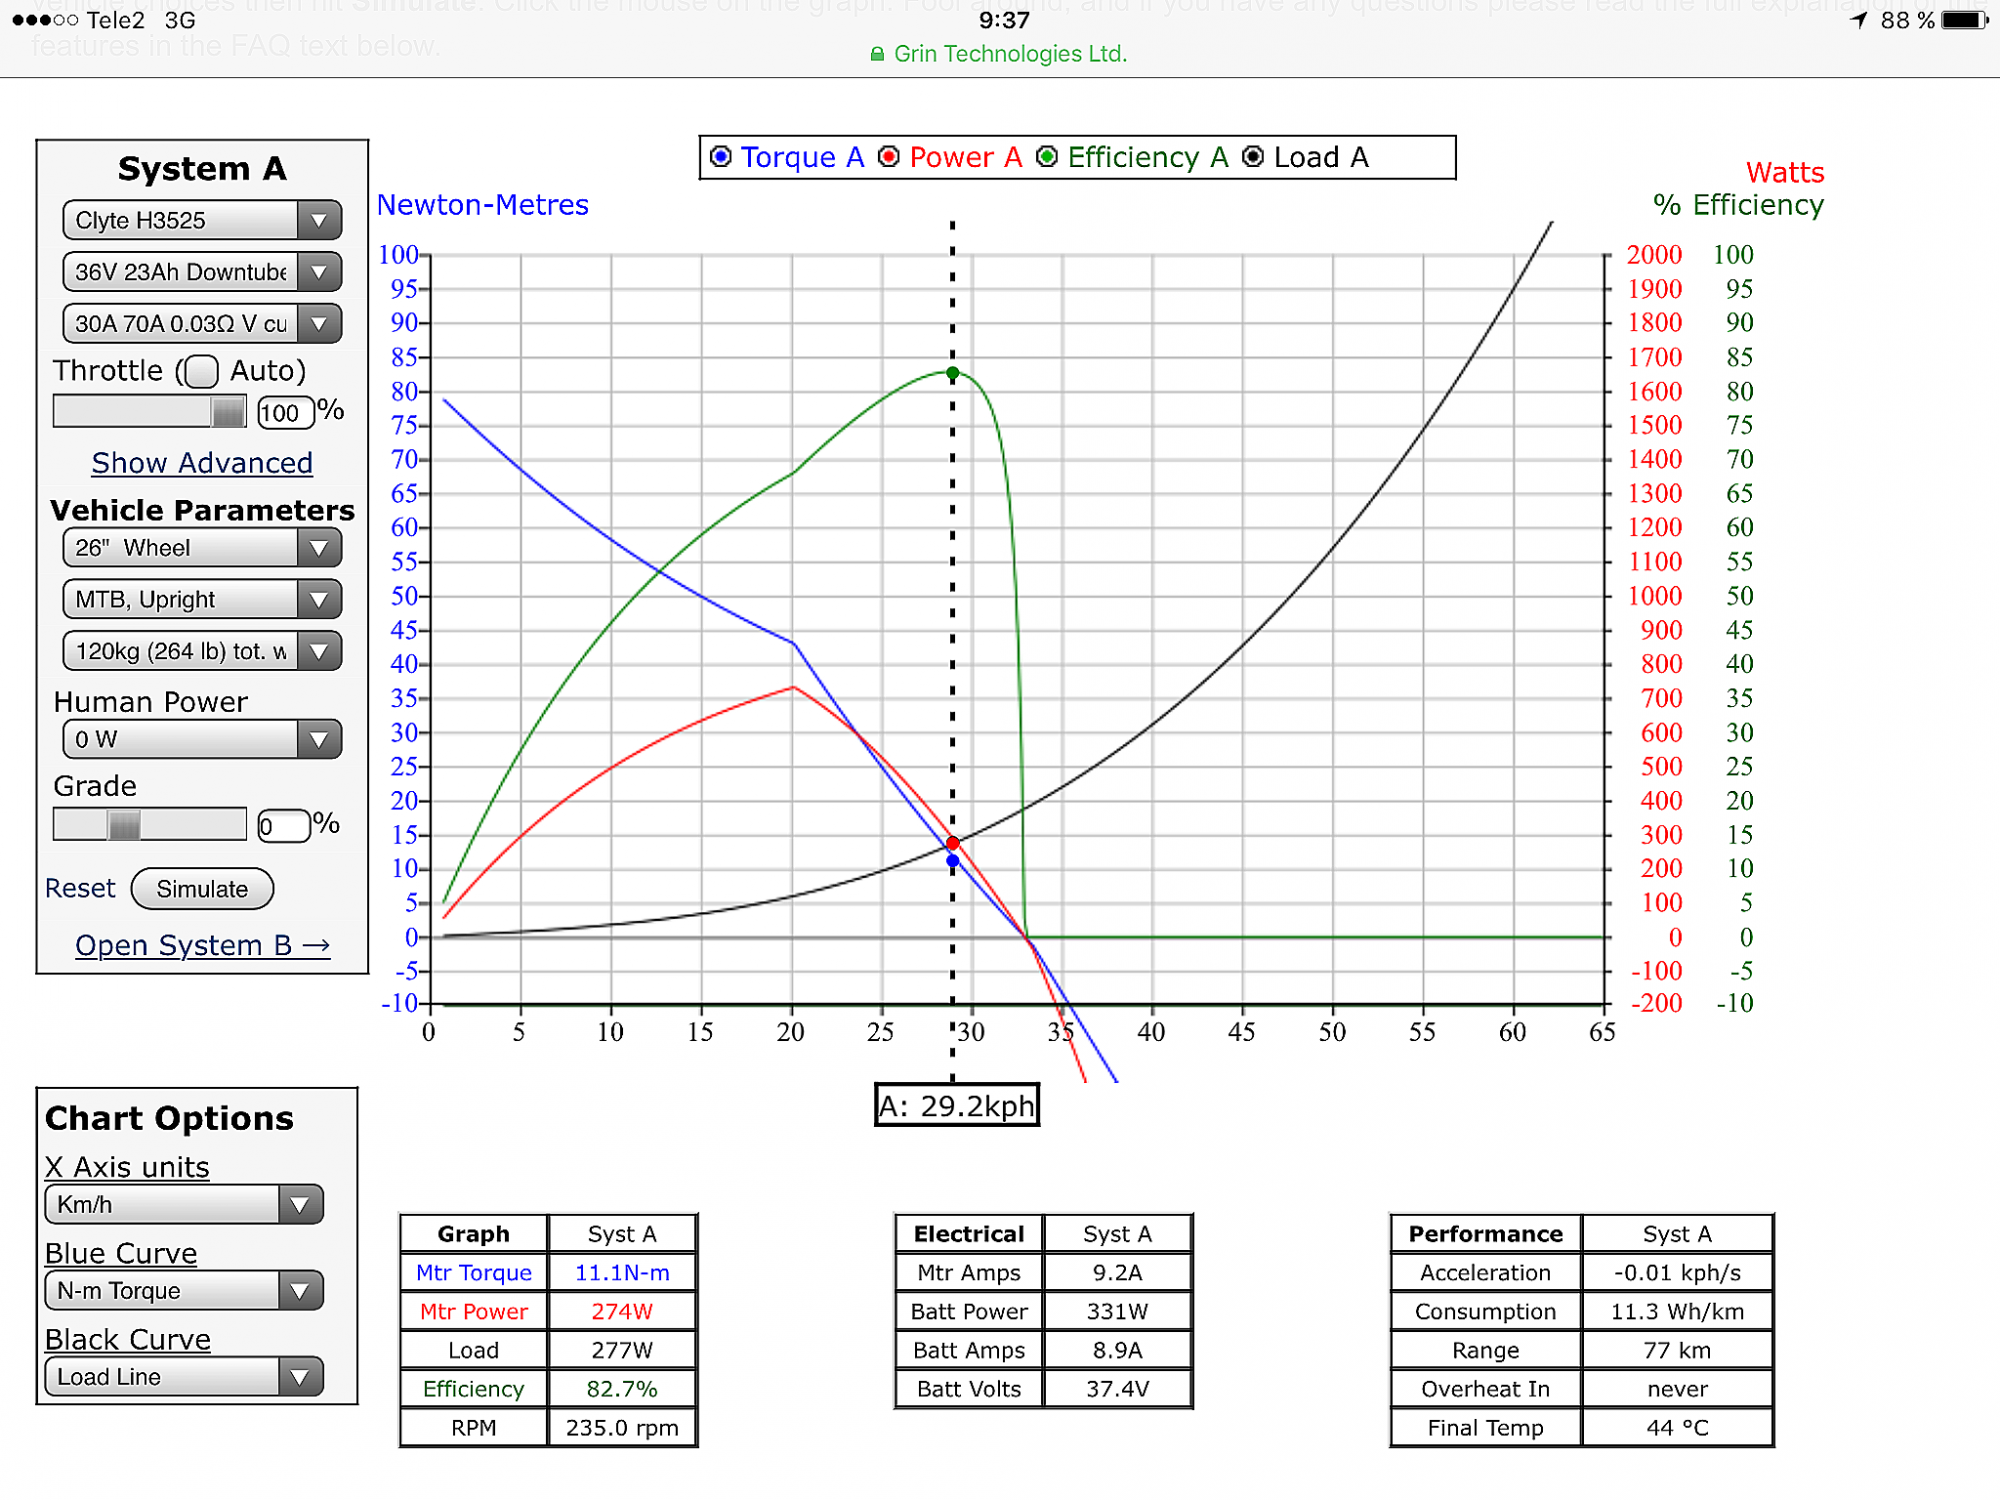Screen dimensions: 2000x1500
Task: Click the Throttle slider handle
Action: (228, 411)
